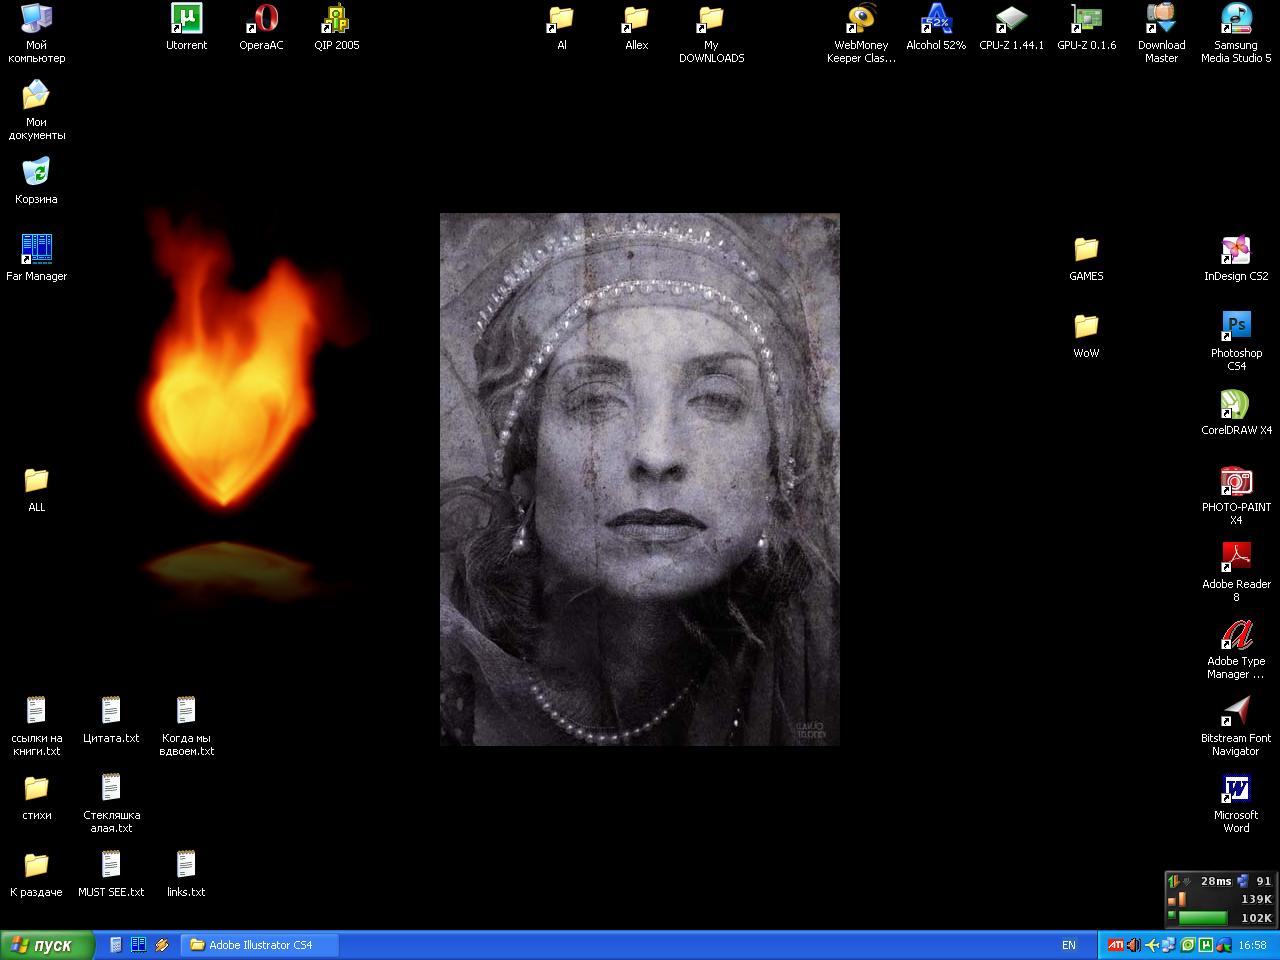Open QIP 2005 messenger
The image size is (1280, 960).
pos(336,18)
